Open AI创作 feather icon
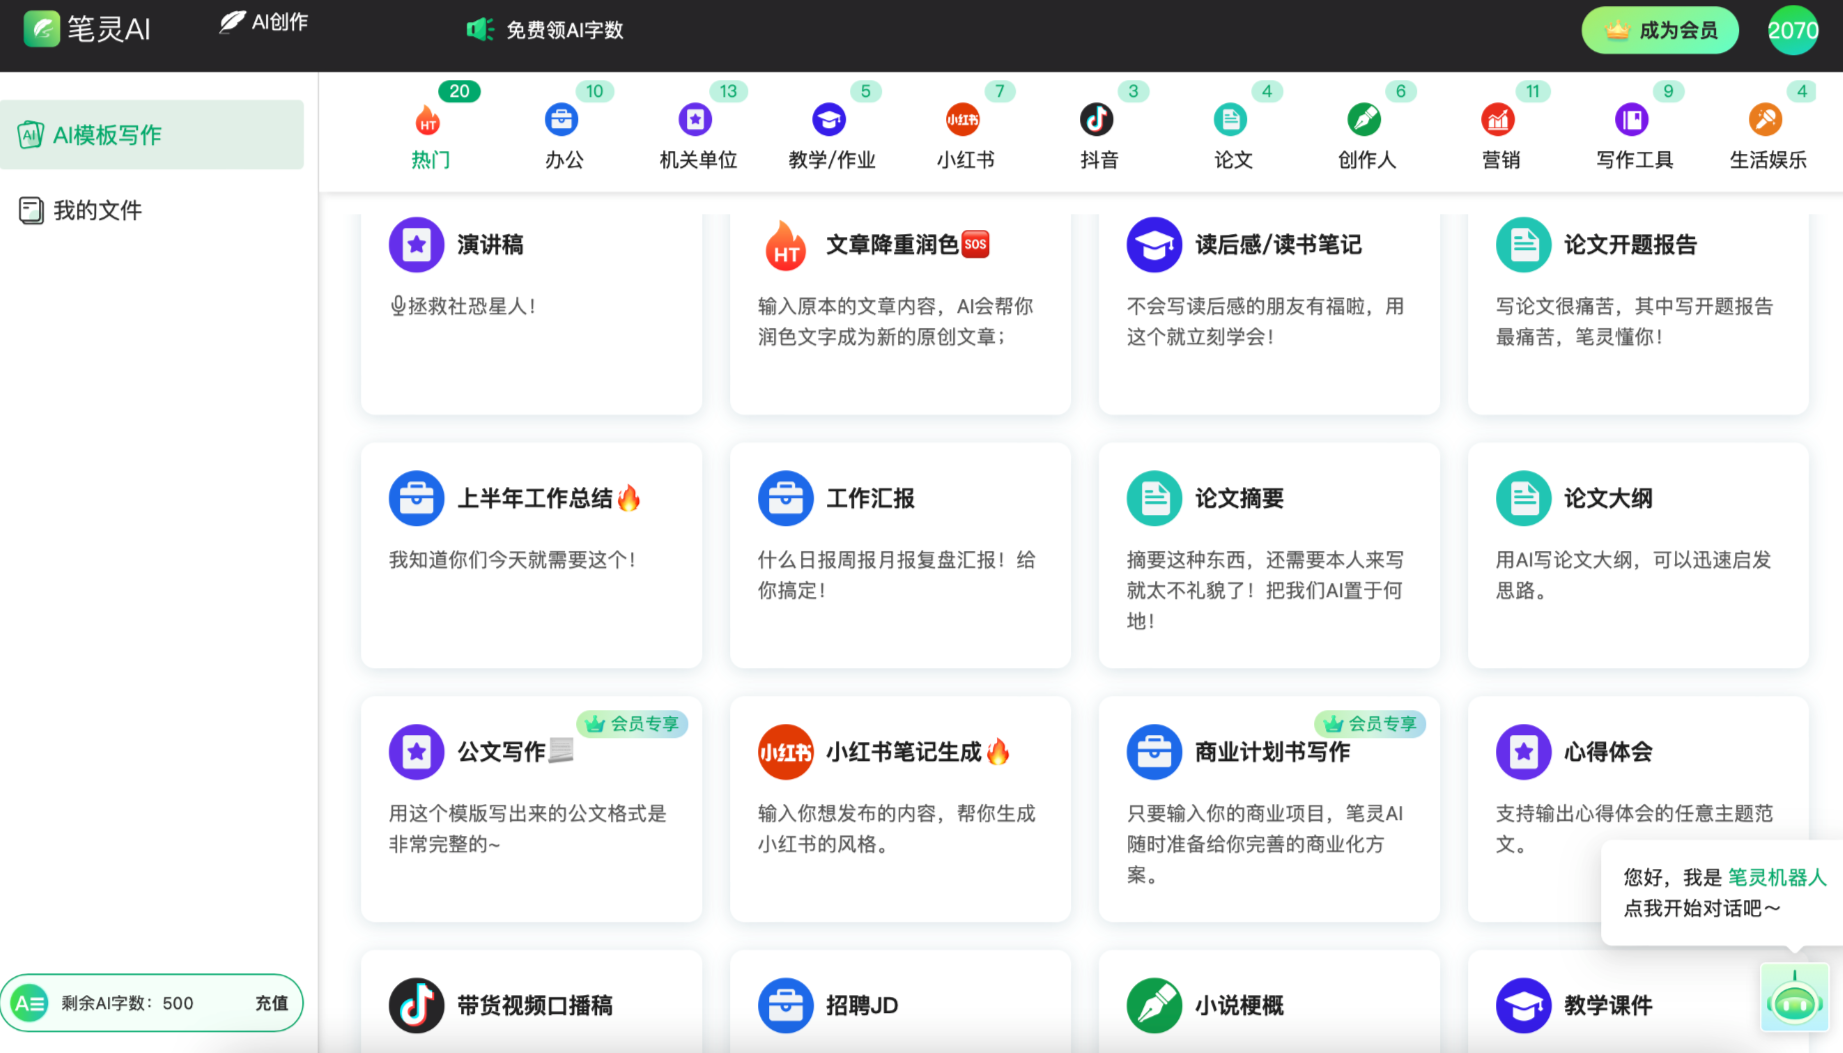The image size is (1843, 1053). tap(232, 22)
